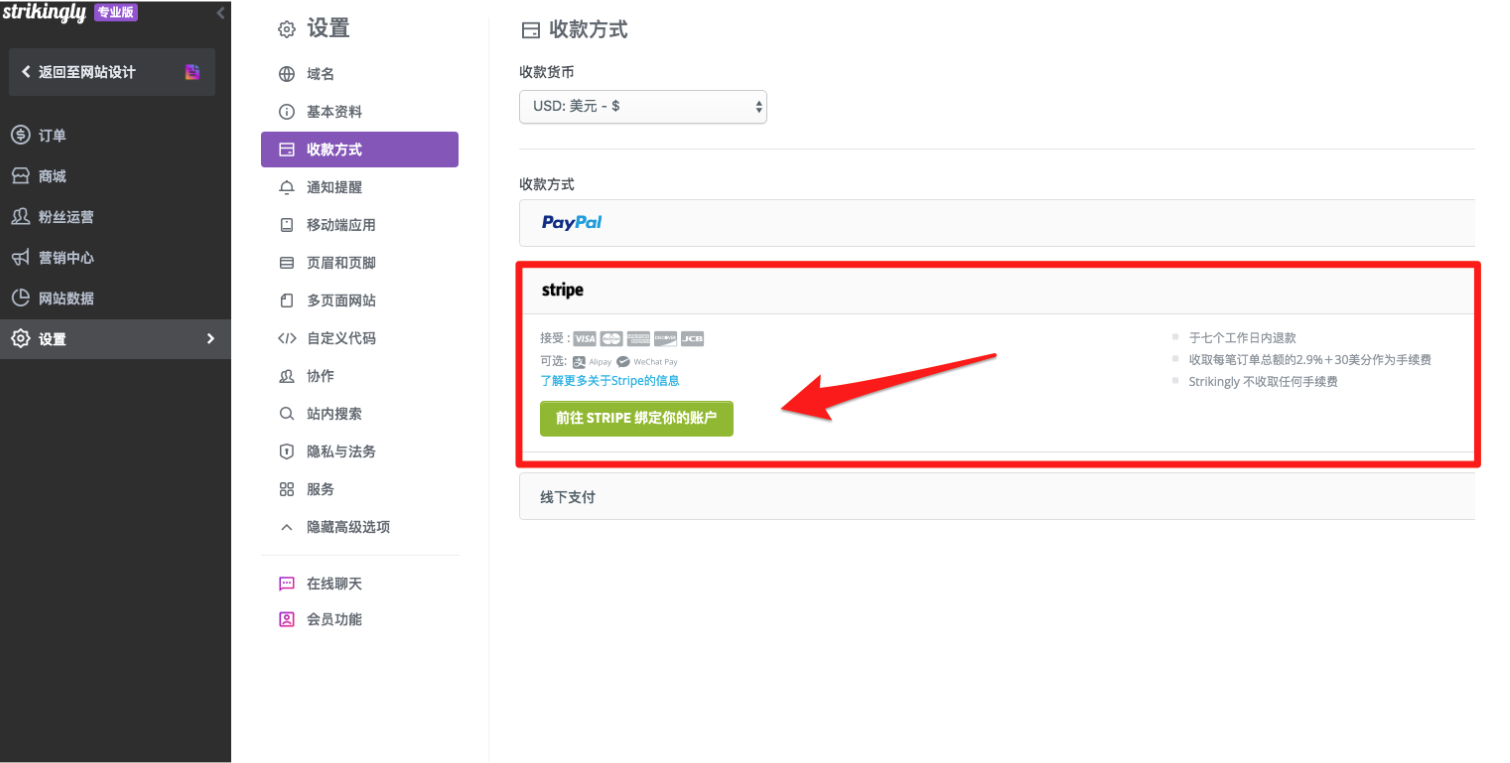Open the 订单 orders section in the sidebar
This screenshot has height=763, width=1510.
[x=50, y=134]
